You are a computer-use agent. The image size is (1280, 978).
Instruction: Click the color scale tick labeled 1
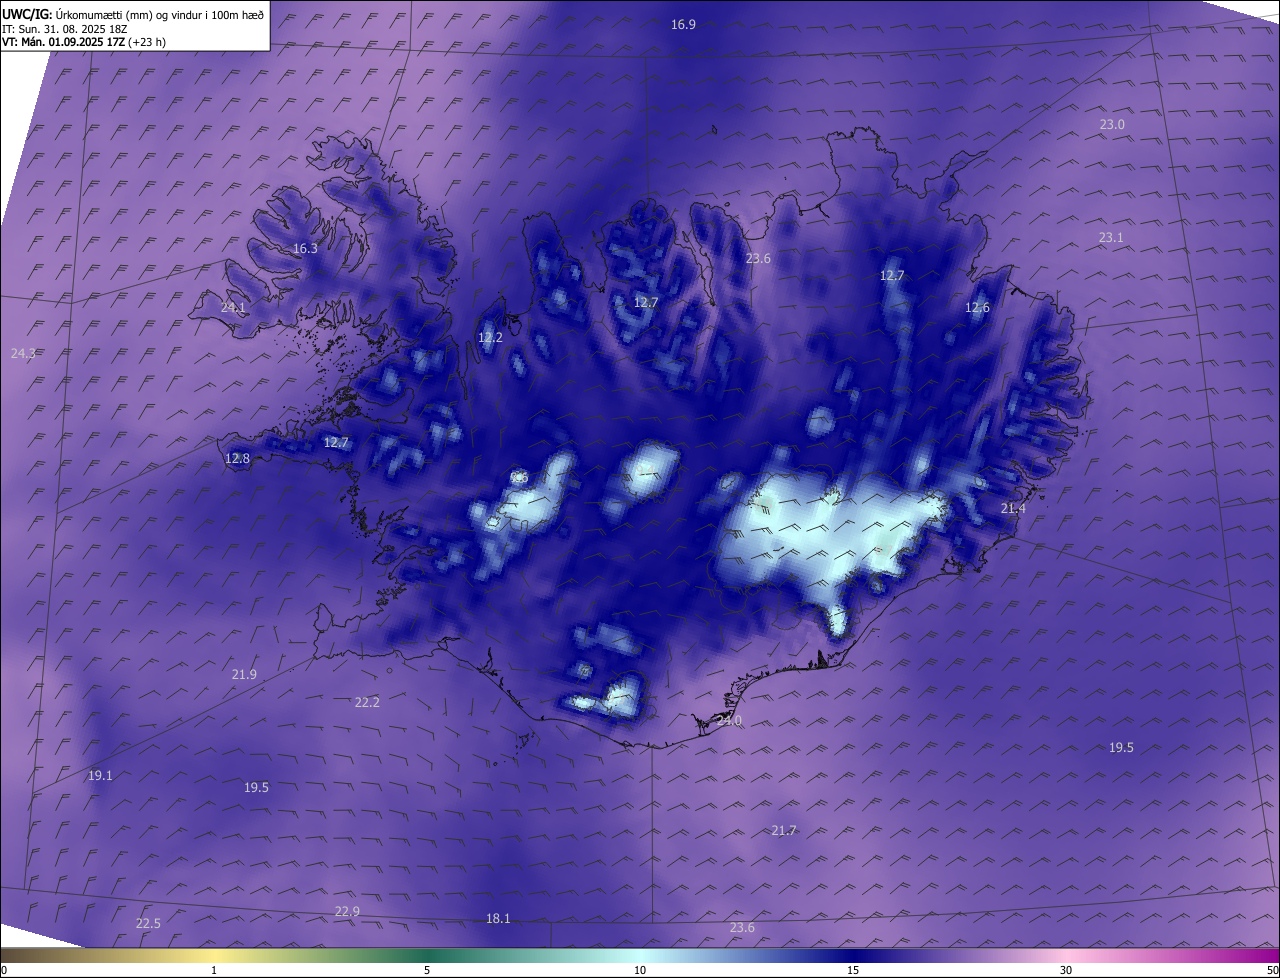214,970
